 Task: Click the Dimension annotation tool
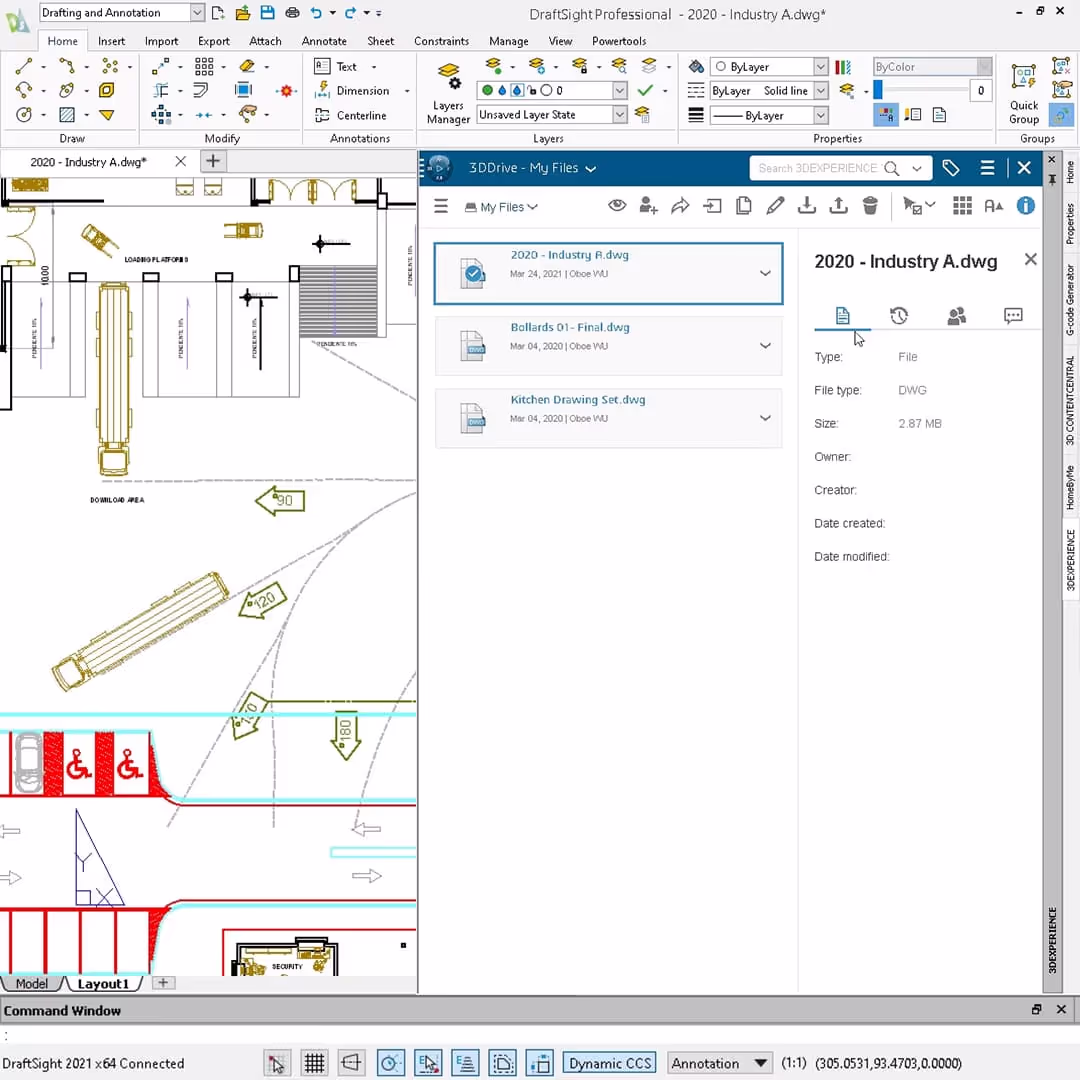coord(352,90)
